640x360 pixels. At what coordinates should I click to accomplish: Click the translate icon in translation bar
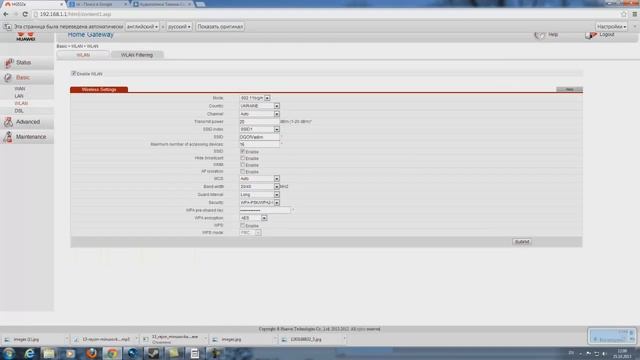pos(7,27)
